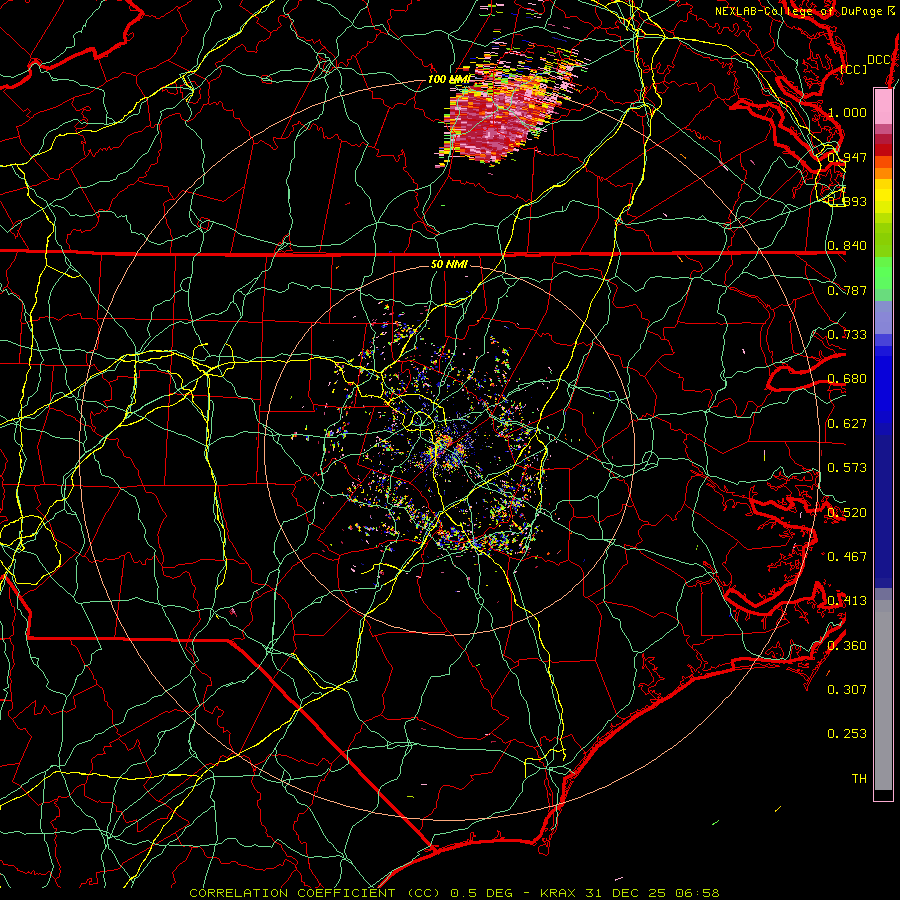
Task: Click the 31 DEC 25 date text
Action: 625,893
